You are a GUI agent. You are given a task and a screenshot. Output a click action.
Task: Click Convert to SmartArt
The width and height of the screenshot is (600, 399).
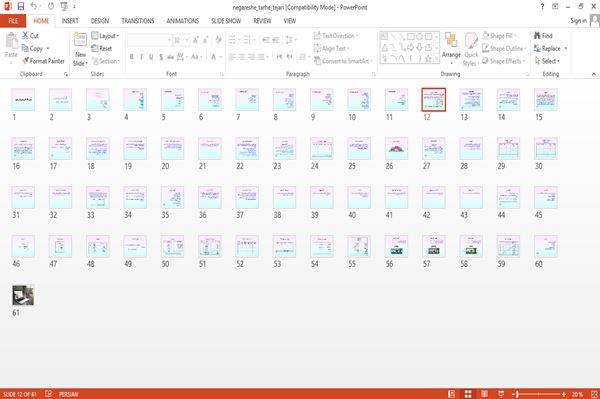[x=343, y=61]
